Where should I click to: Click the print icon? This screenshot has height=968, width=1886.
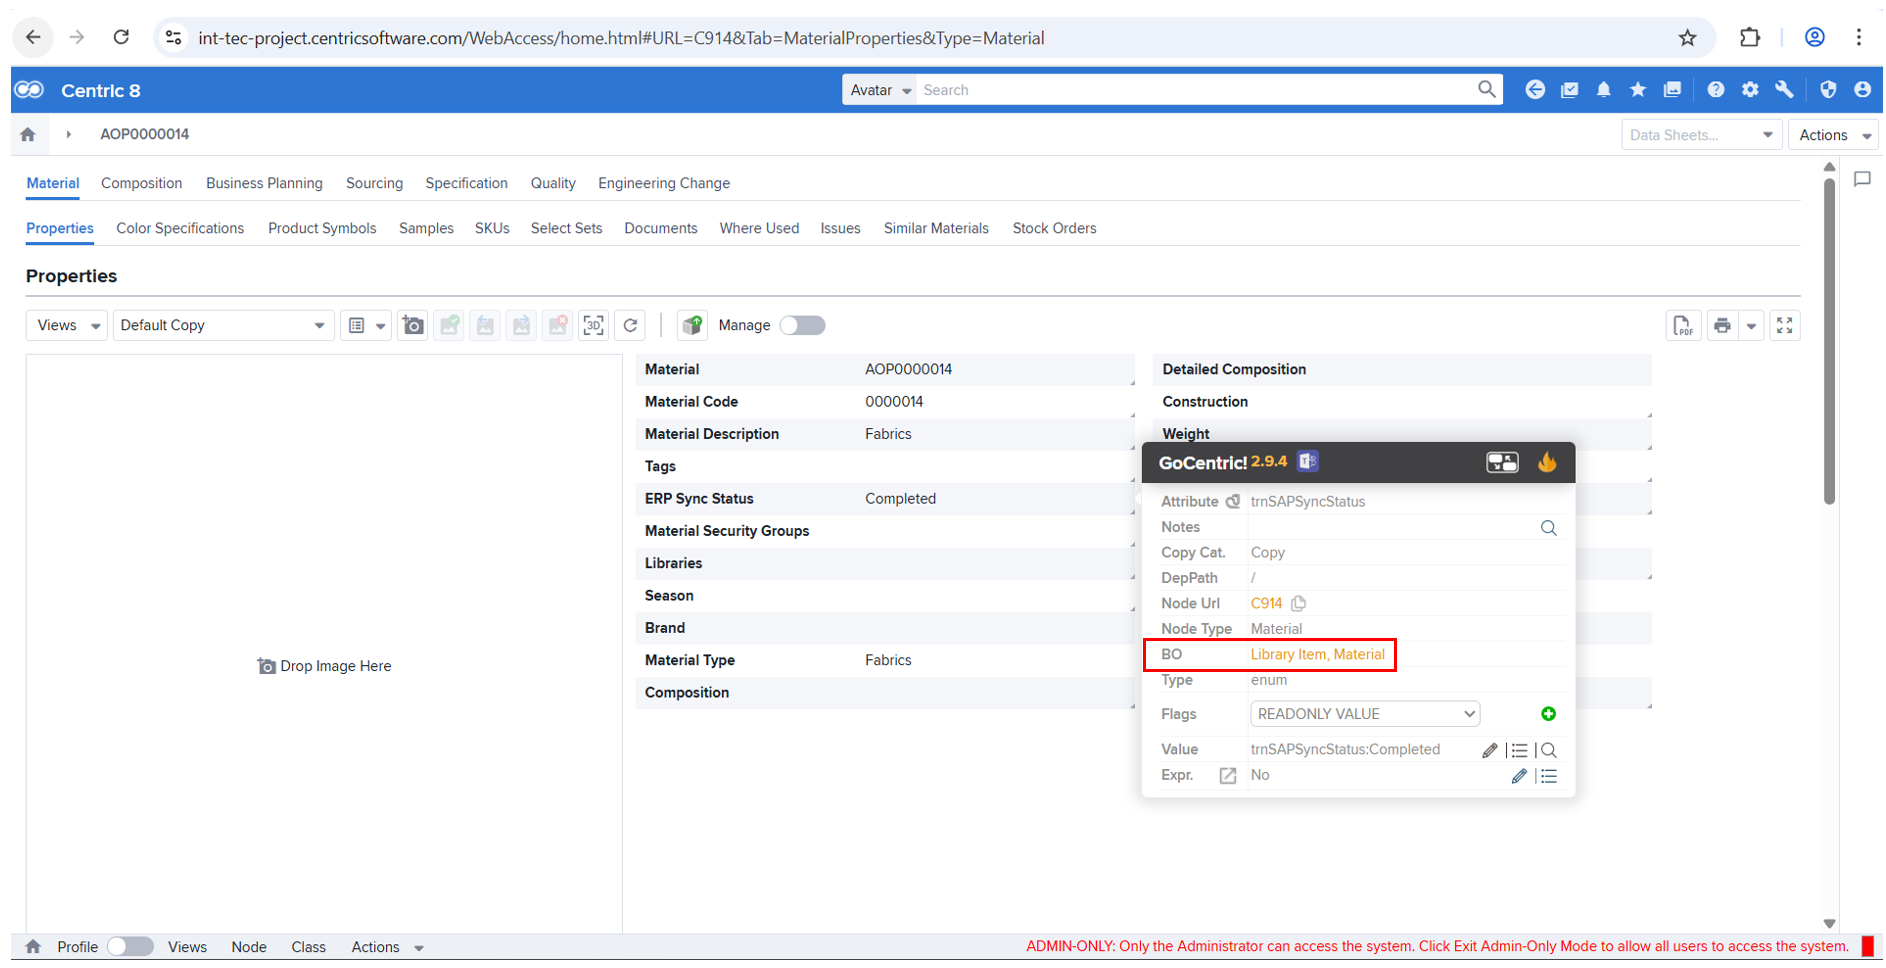(1722, 325)
